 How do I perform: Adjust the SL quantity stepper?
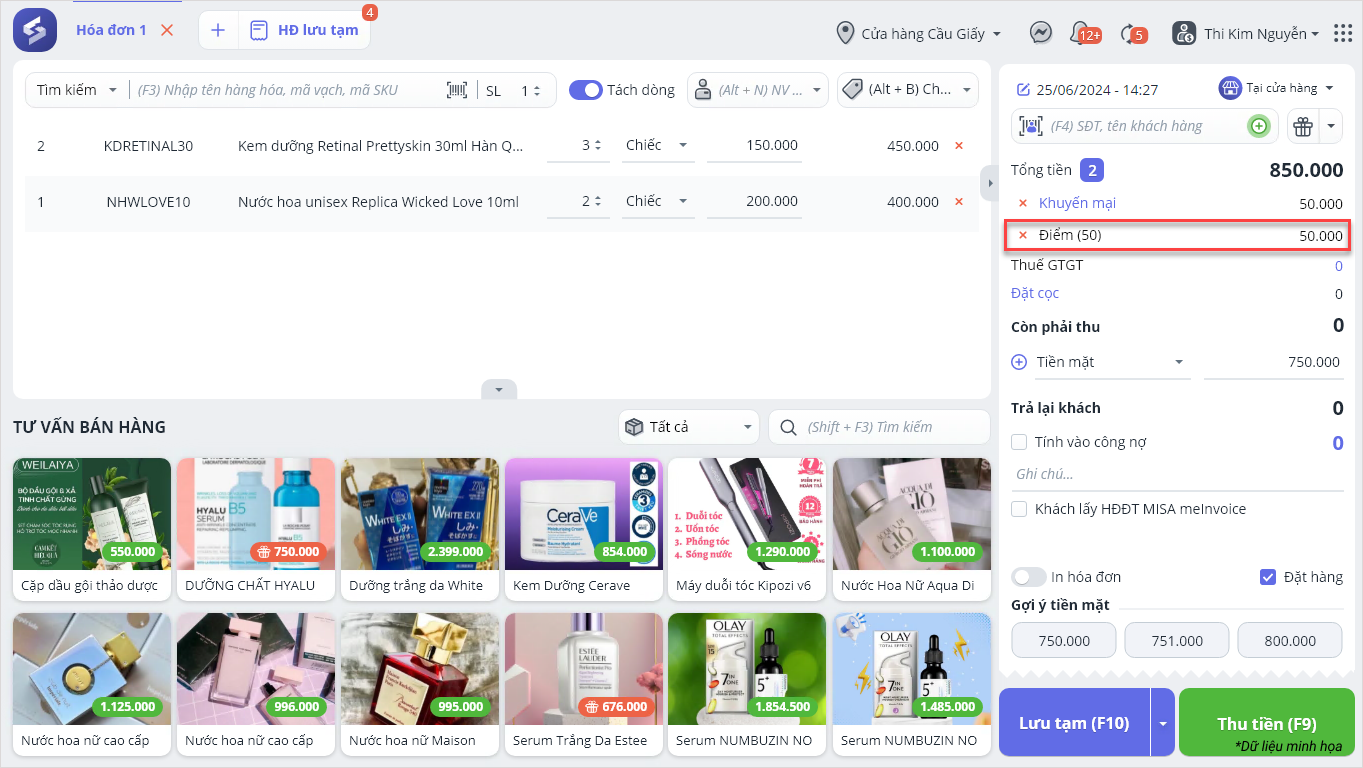537,90
